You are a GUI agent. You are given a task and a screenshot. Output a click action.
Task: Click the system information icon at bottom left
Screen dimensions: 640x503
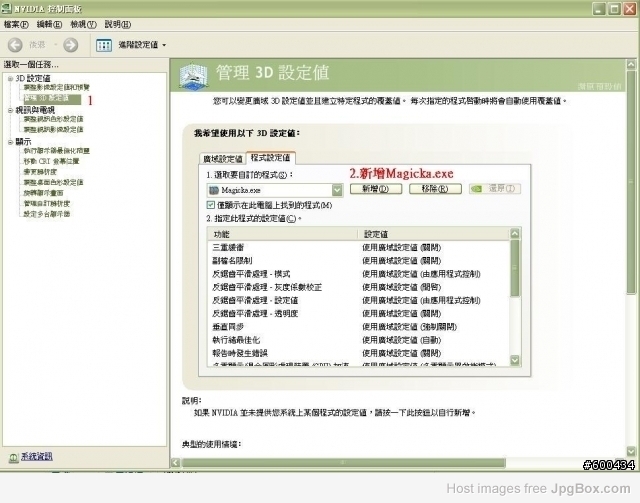(x=12, y=457)
